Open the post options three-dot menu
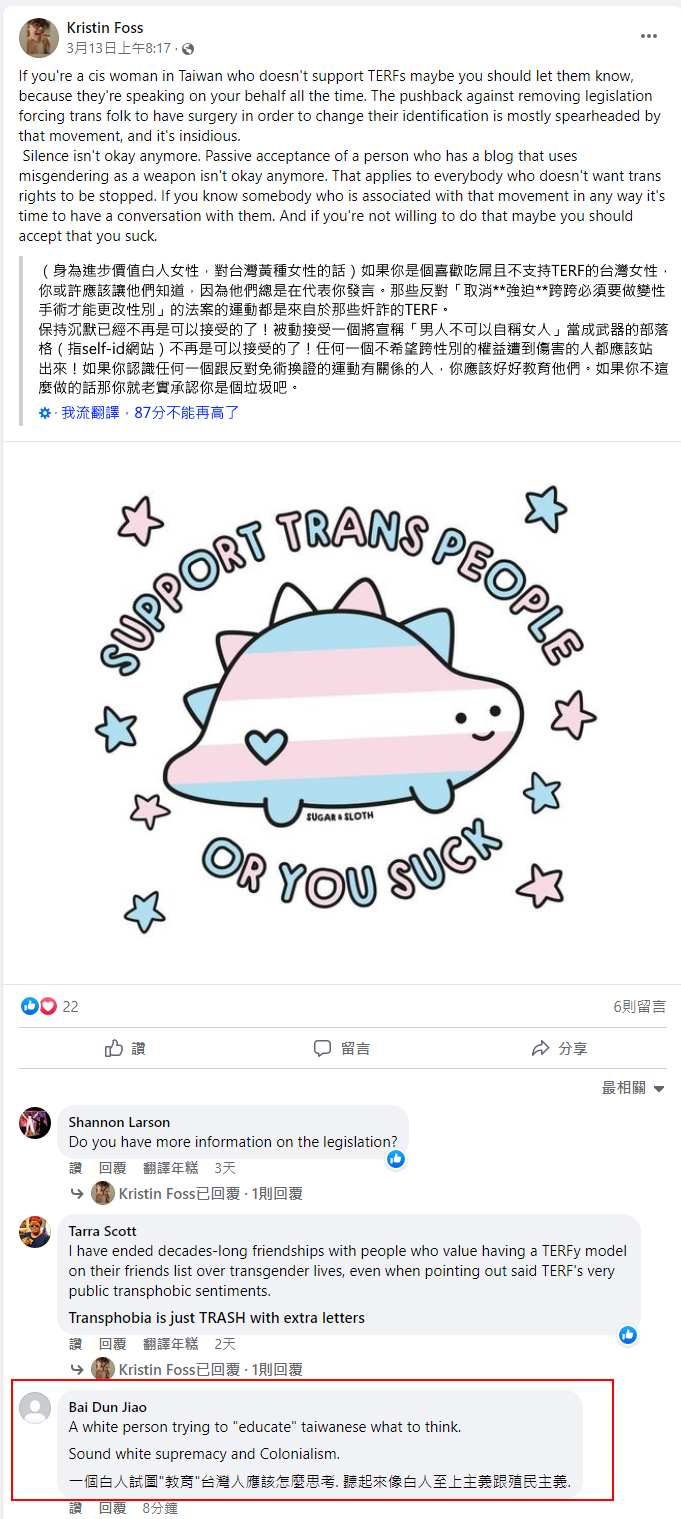Image resolution: width=681 pixels, height=1519 pixels. tap(649, 36)
